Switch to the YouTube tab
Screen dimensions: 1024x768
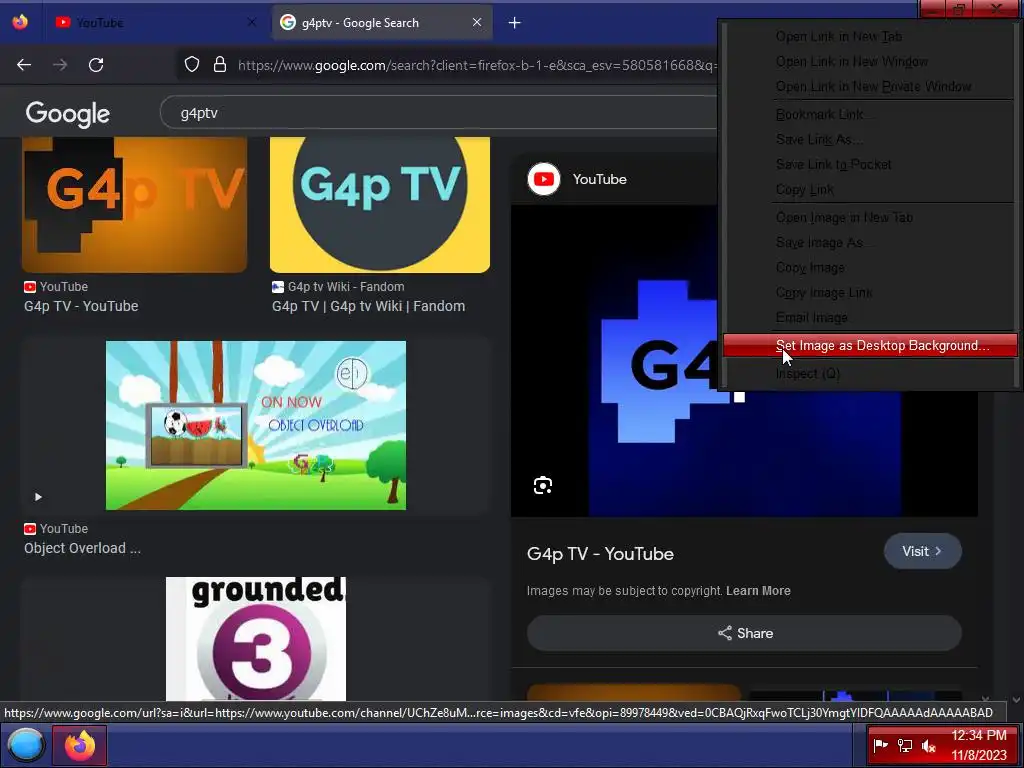pos(156,22)
